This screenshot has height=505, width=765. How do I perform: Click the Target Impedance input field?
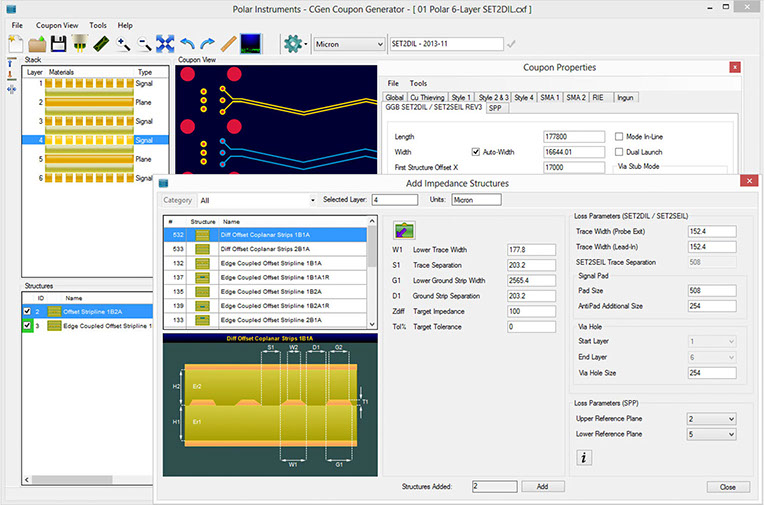pos(531,312)
